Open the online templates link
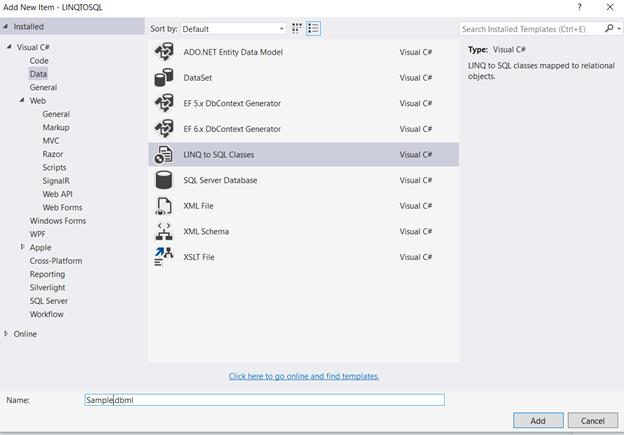The height and width of the screenshot is (435, 624). click(x=304, y=376)
